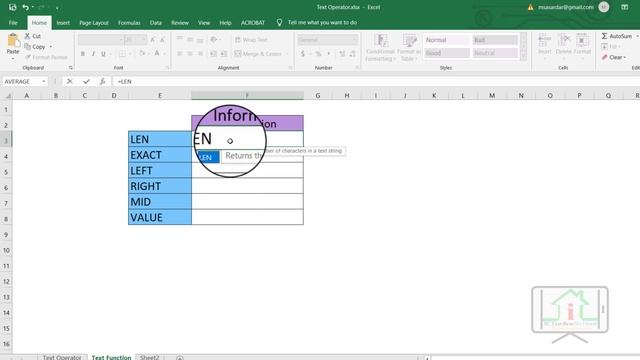Click Decrease Font Size icon
The image size is (640, 360).
pos(162,40)
